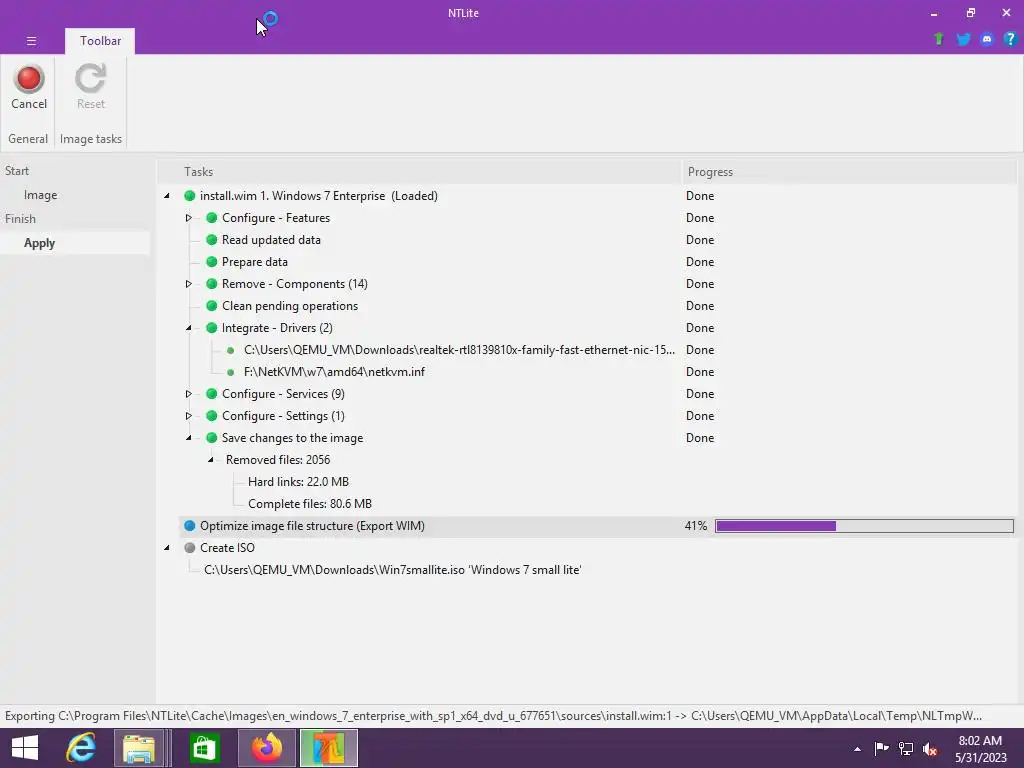Select the Win7smallite.iso output path row
Image resolution: width=1024 pixels, height=768 pixels.
point(392,570)
